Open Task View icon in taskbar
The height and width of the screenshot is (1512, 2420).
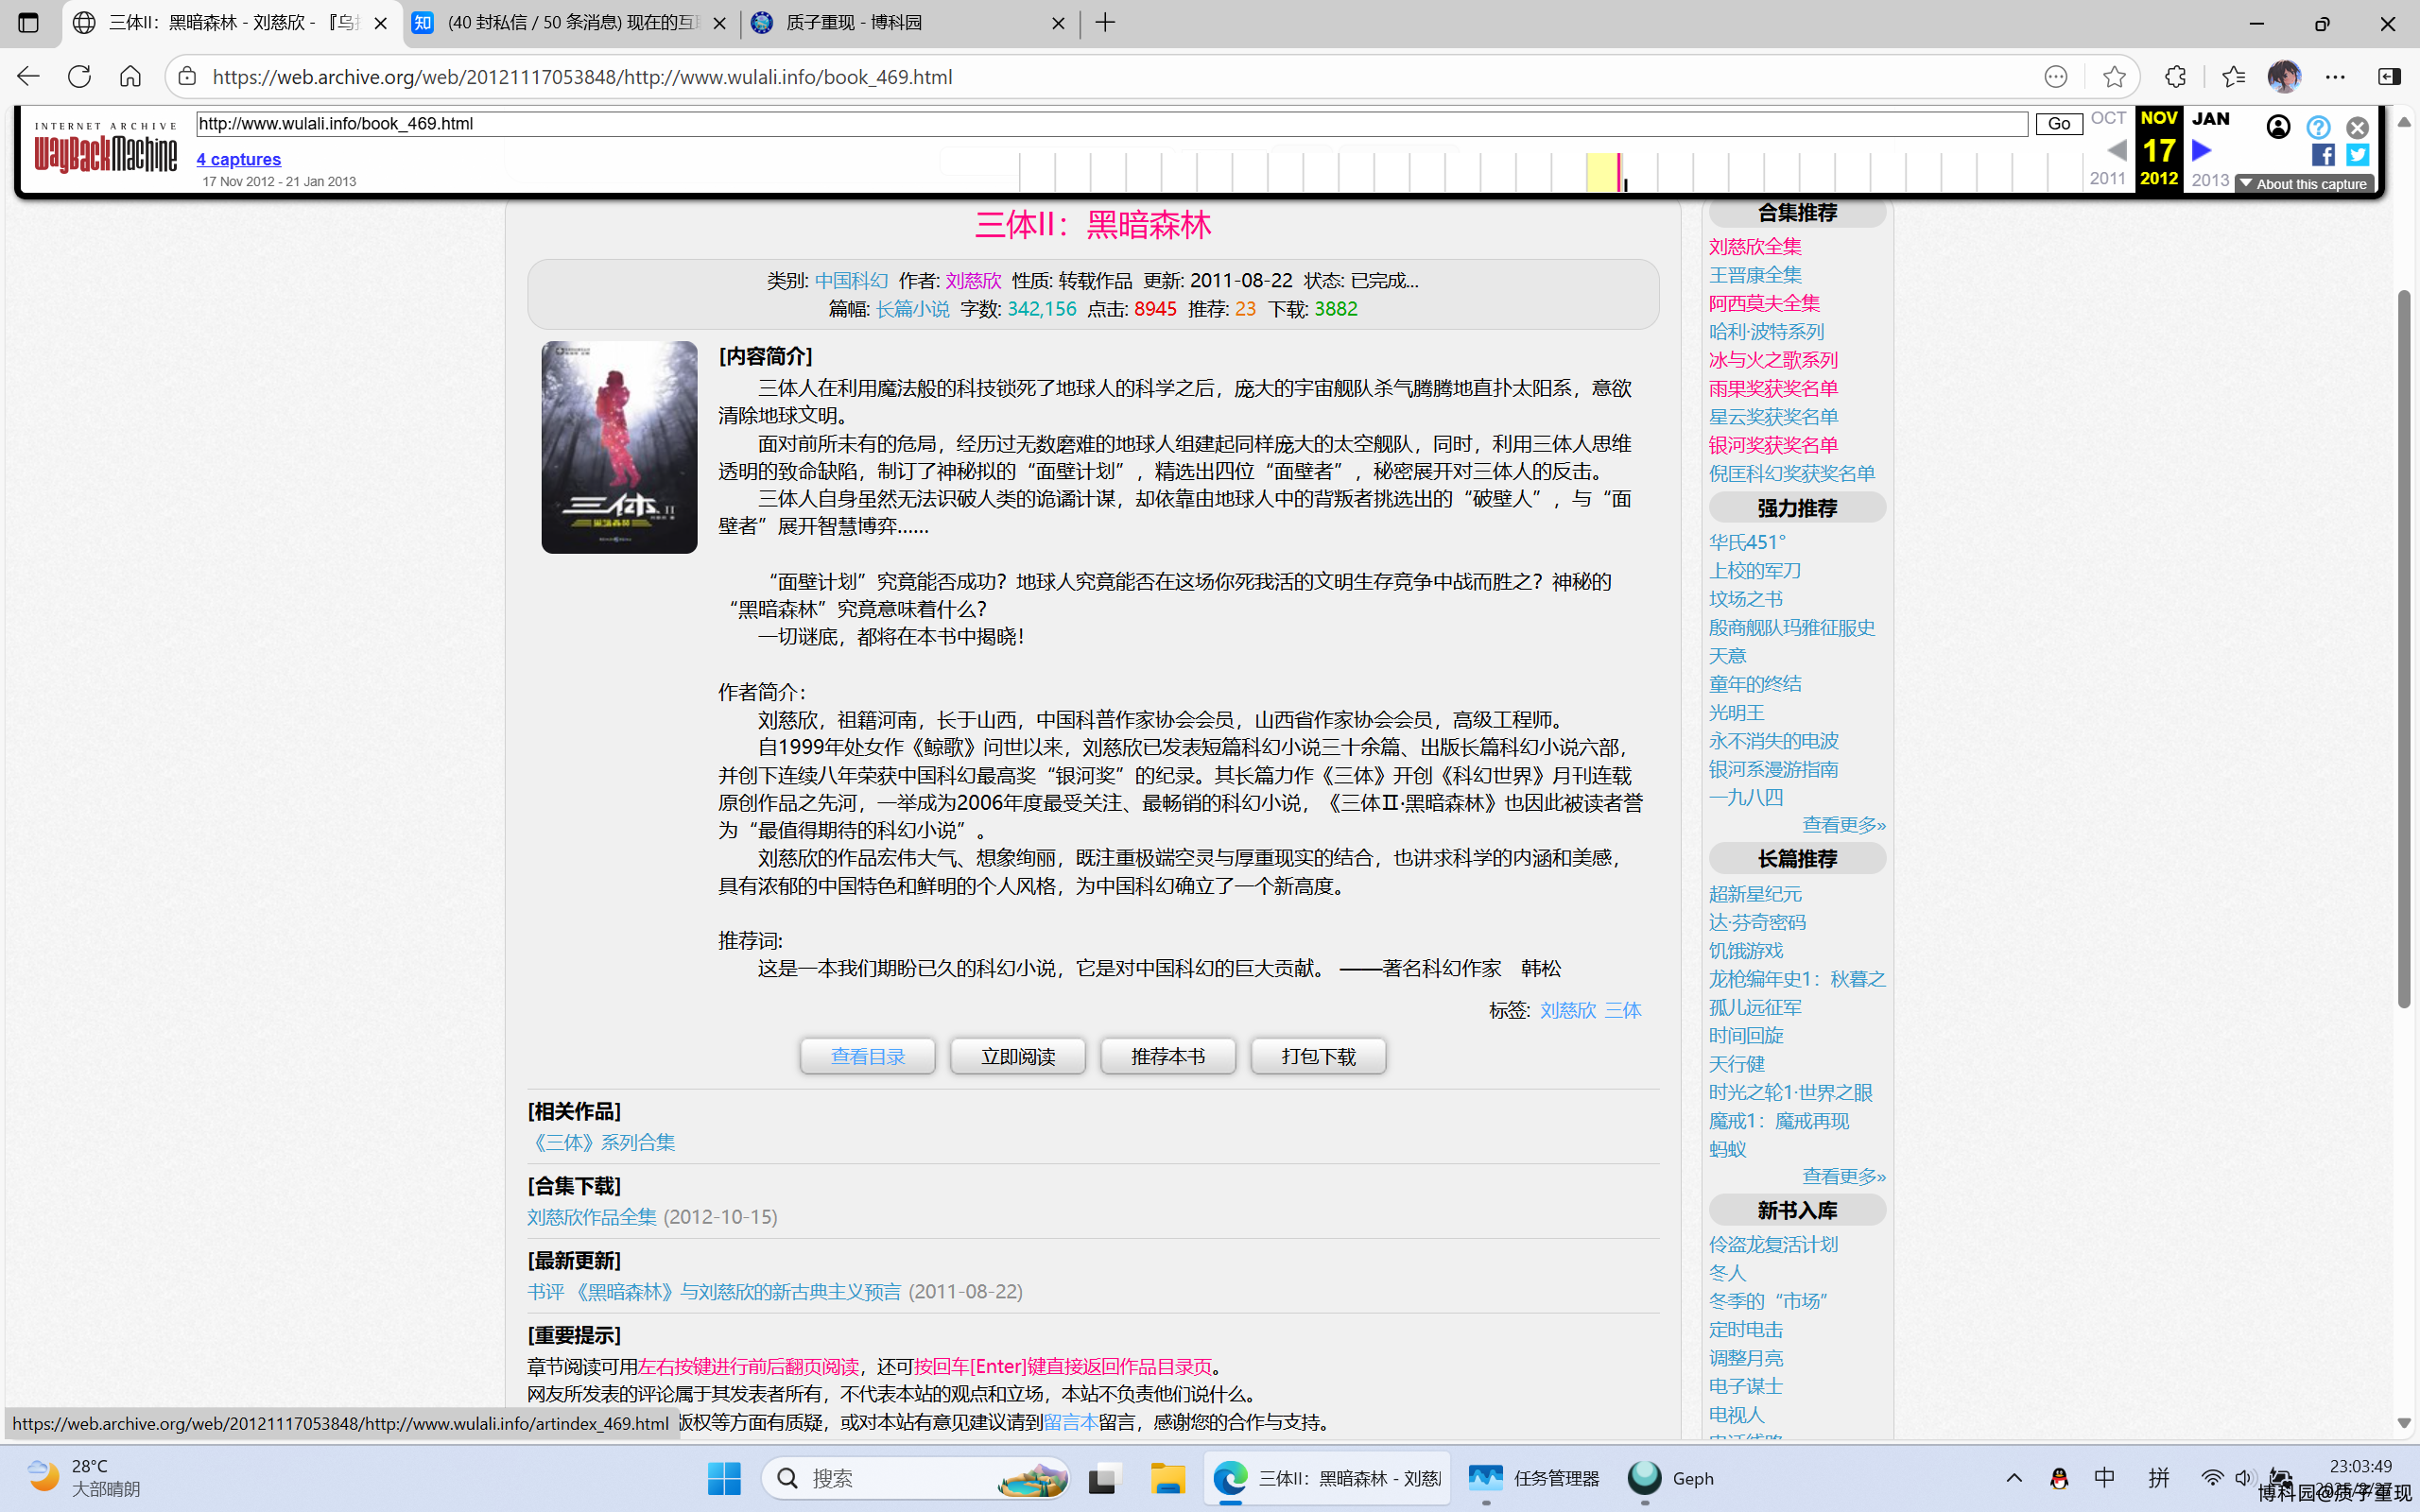(x=1104, y=1478)
